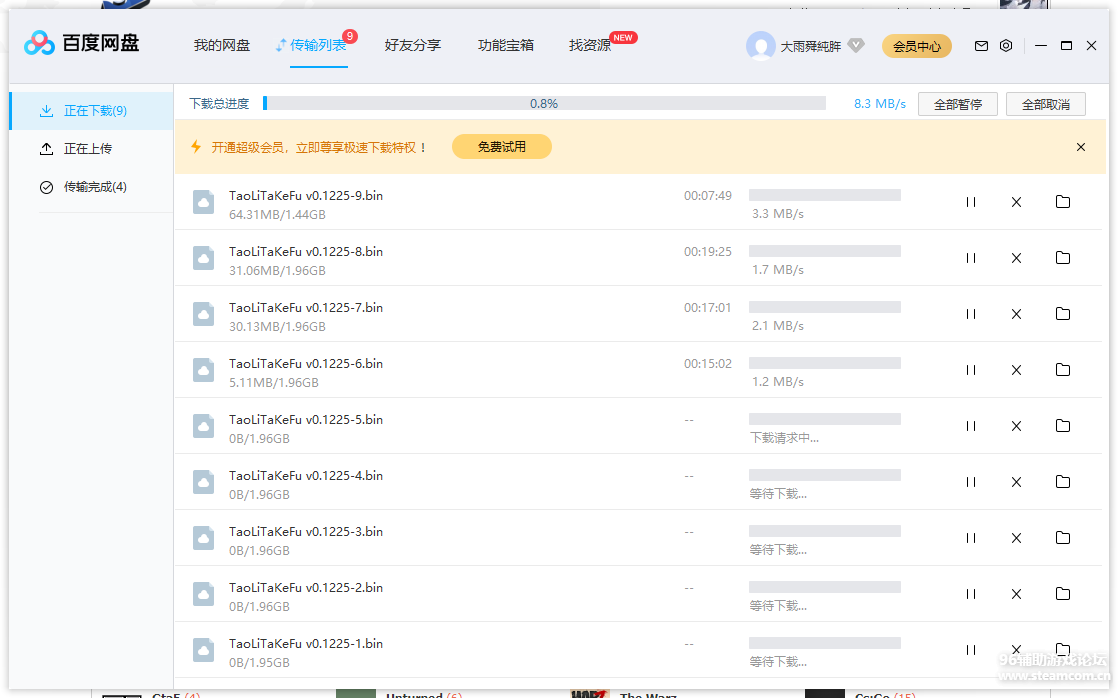Cancel the TaoLiTaKeFu v0.1225-8.bin download
This screenshot has width=1118, height=698.
click(1016, 258)
